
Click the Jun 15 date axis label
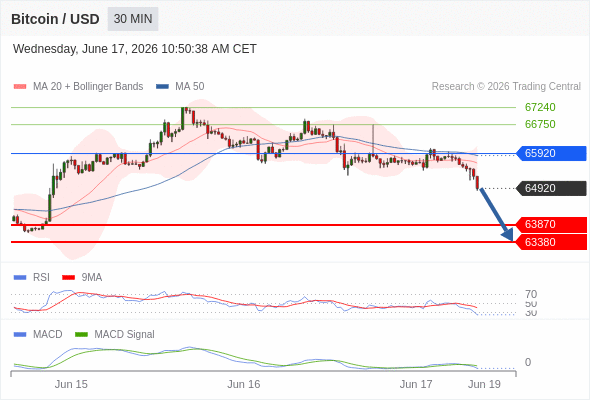point(71,384)
